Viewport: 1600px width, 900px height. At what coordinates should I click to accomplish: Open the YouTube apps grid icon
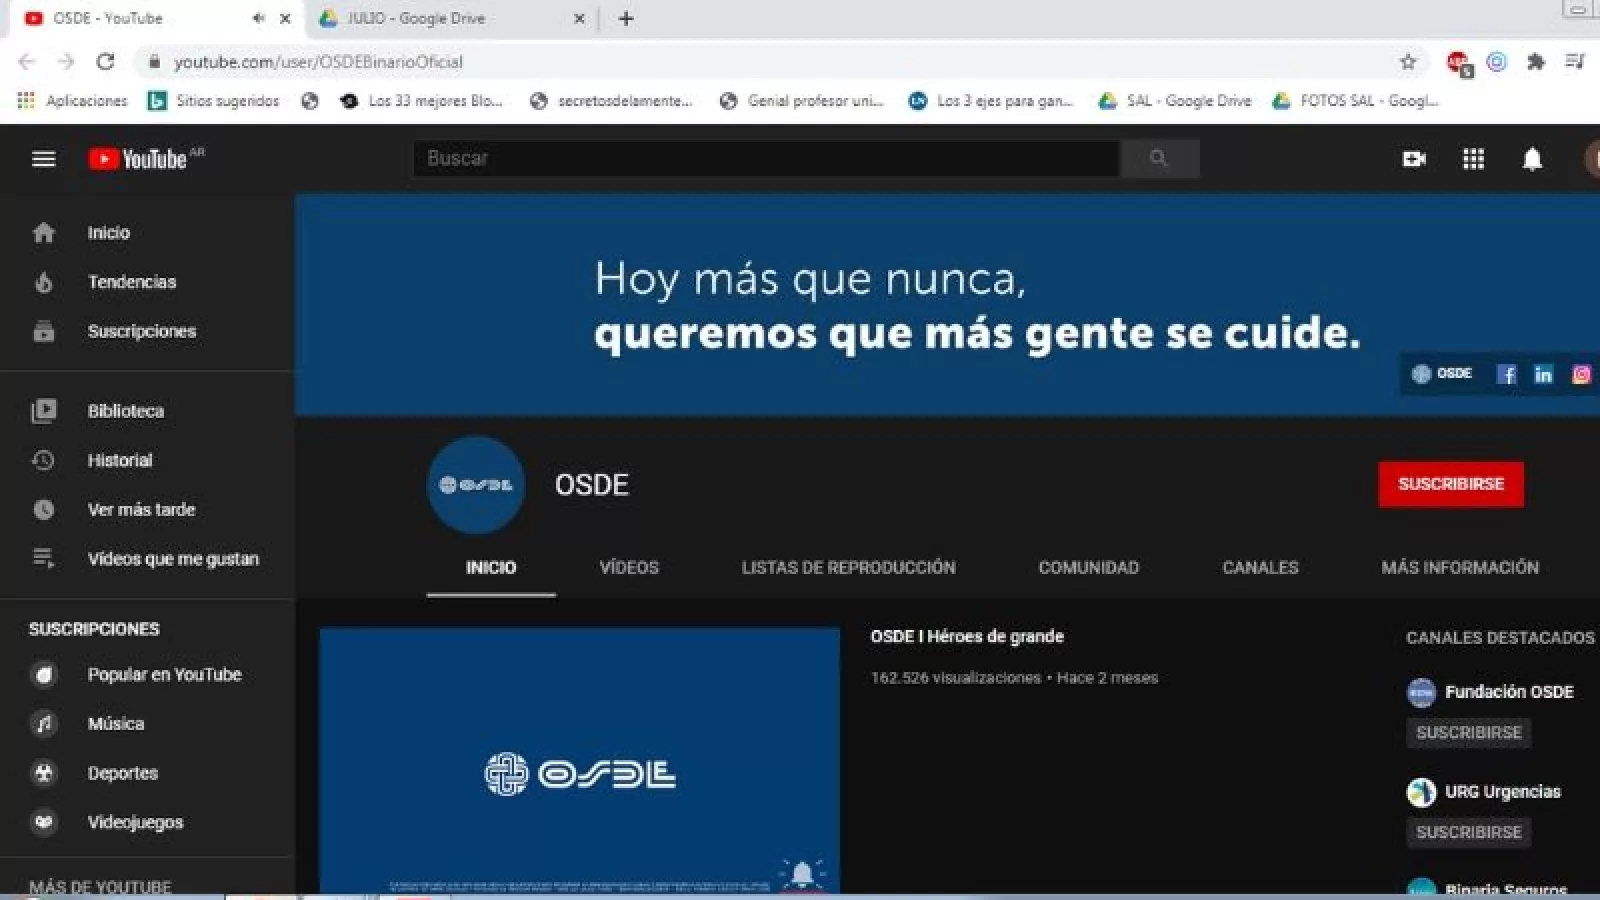(x=1473, y=159)
